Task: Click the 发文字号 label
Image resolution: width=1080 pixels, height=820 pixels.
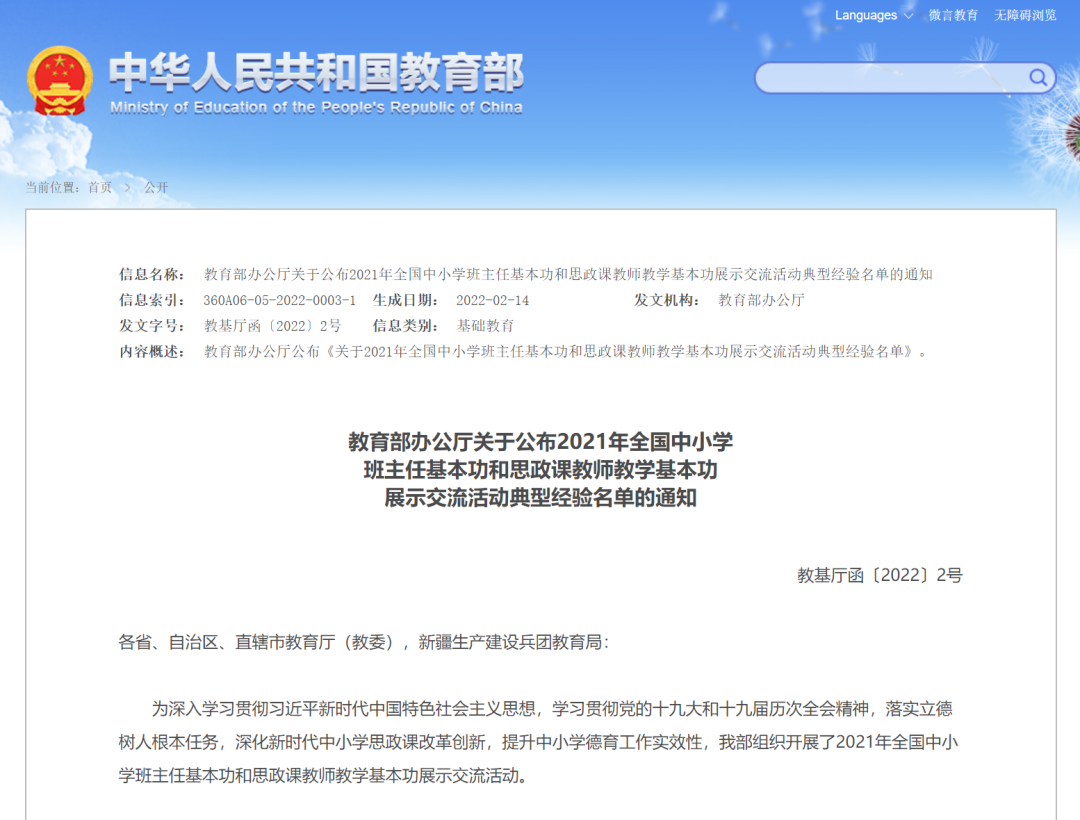Action: pyautogui.click(x=152, y=326)
